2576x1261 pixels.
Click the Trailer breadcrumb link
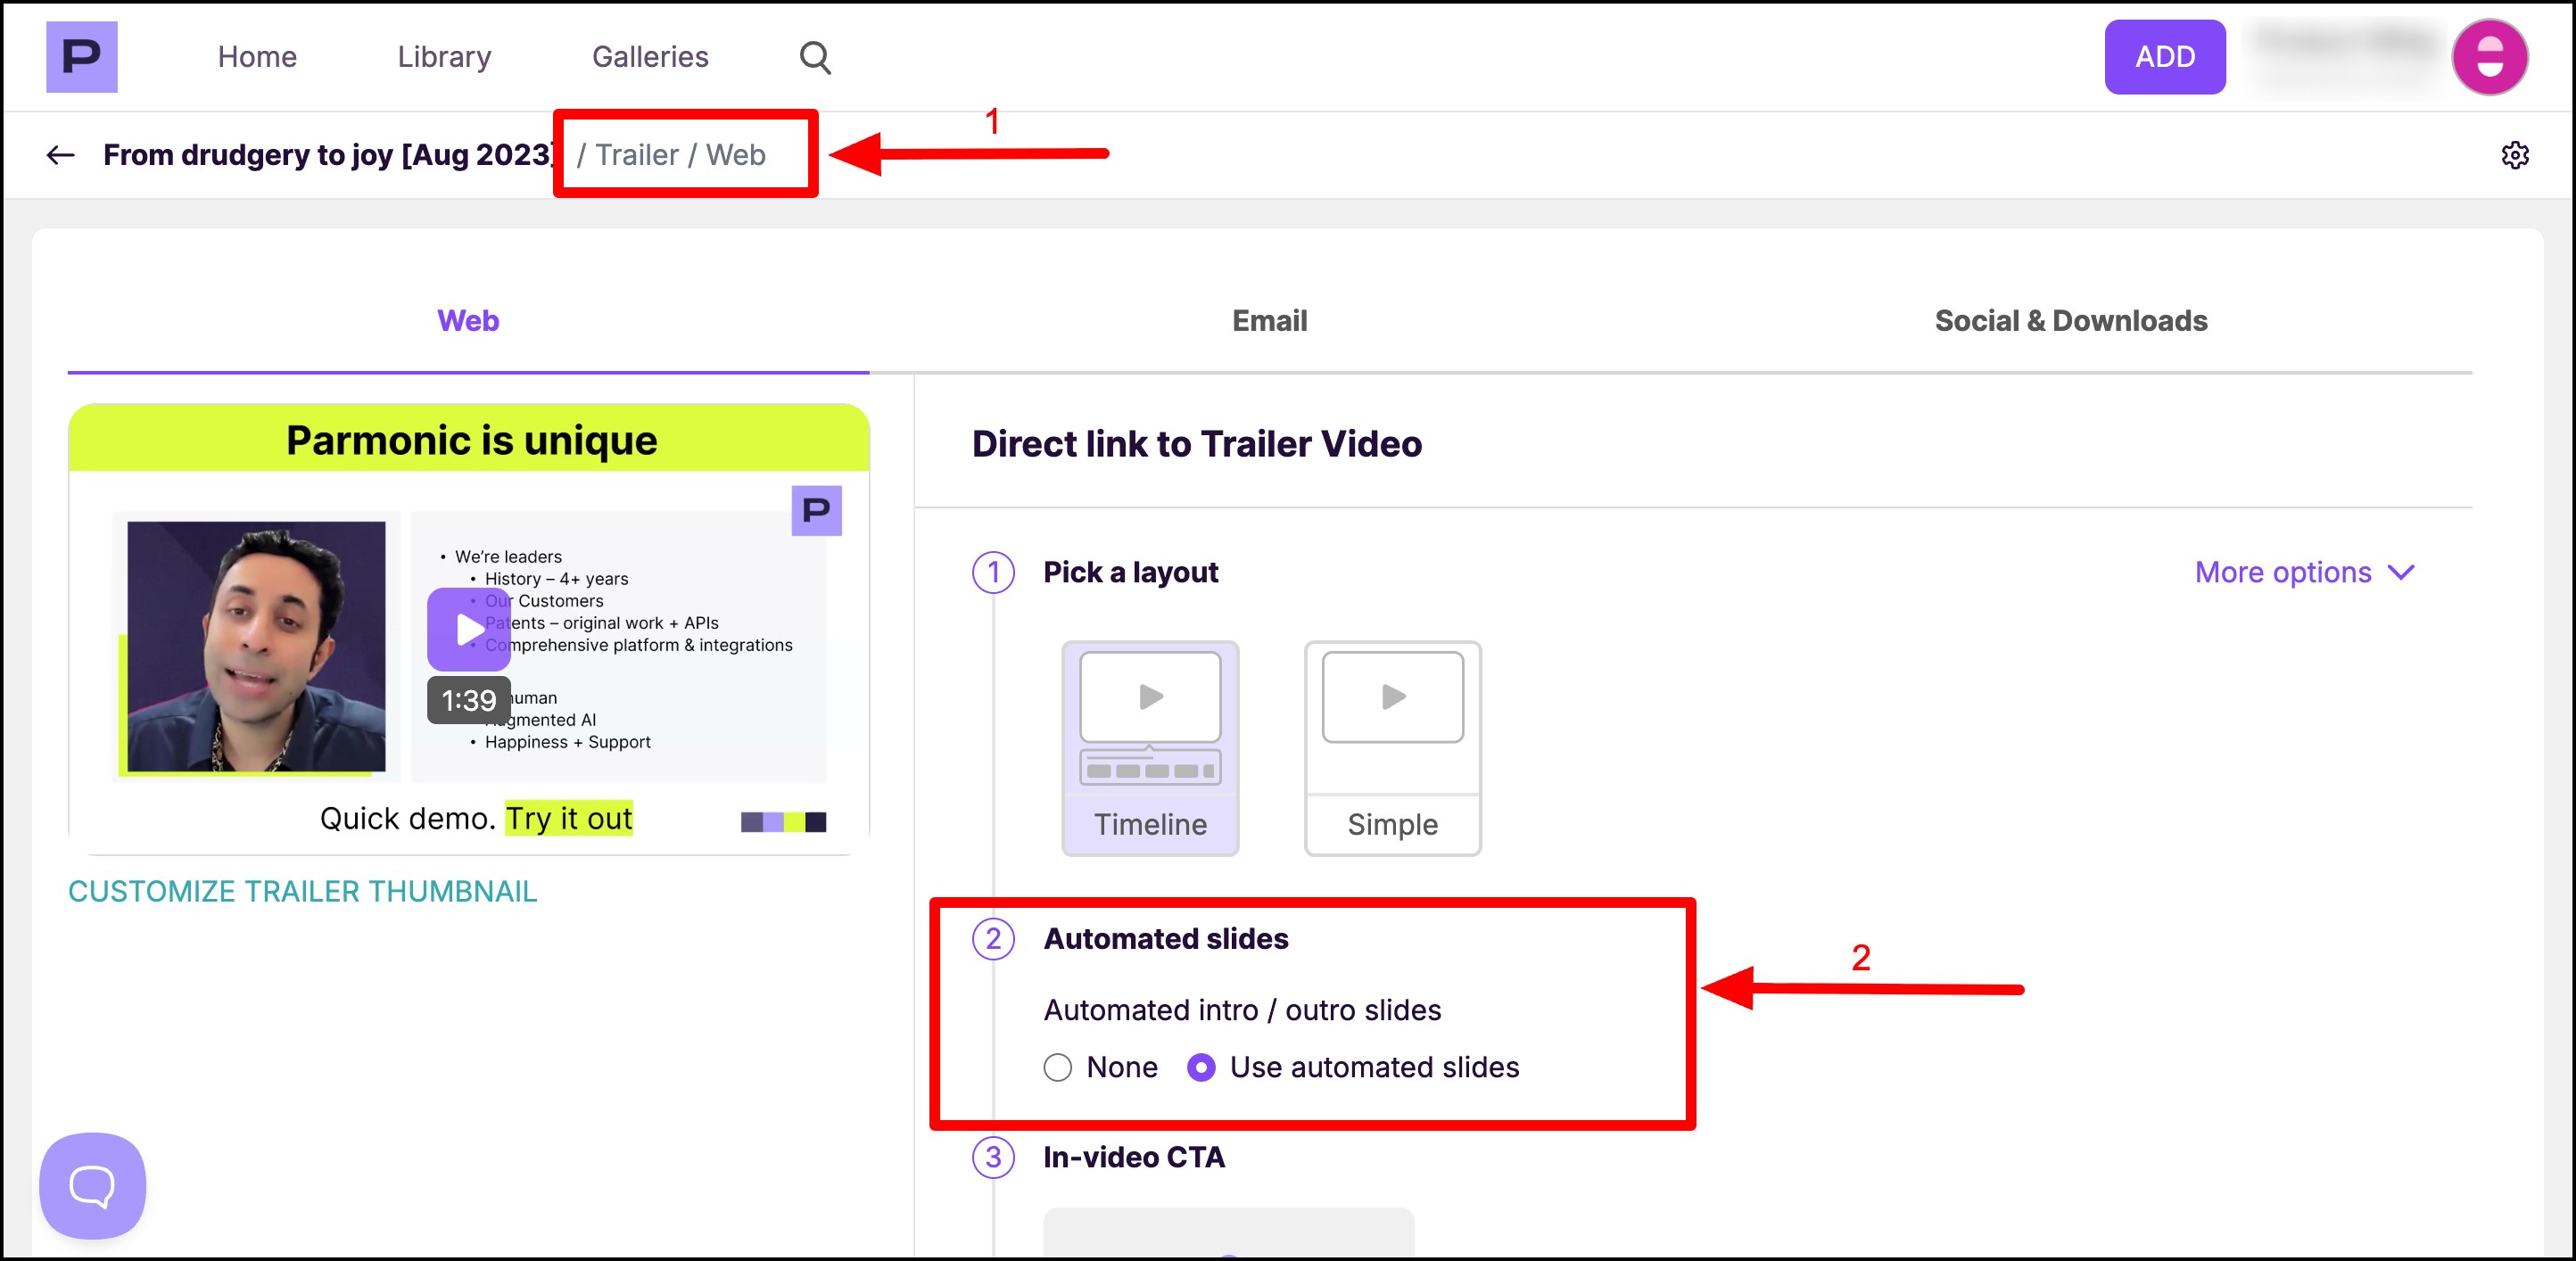637,155
